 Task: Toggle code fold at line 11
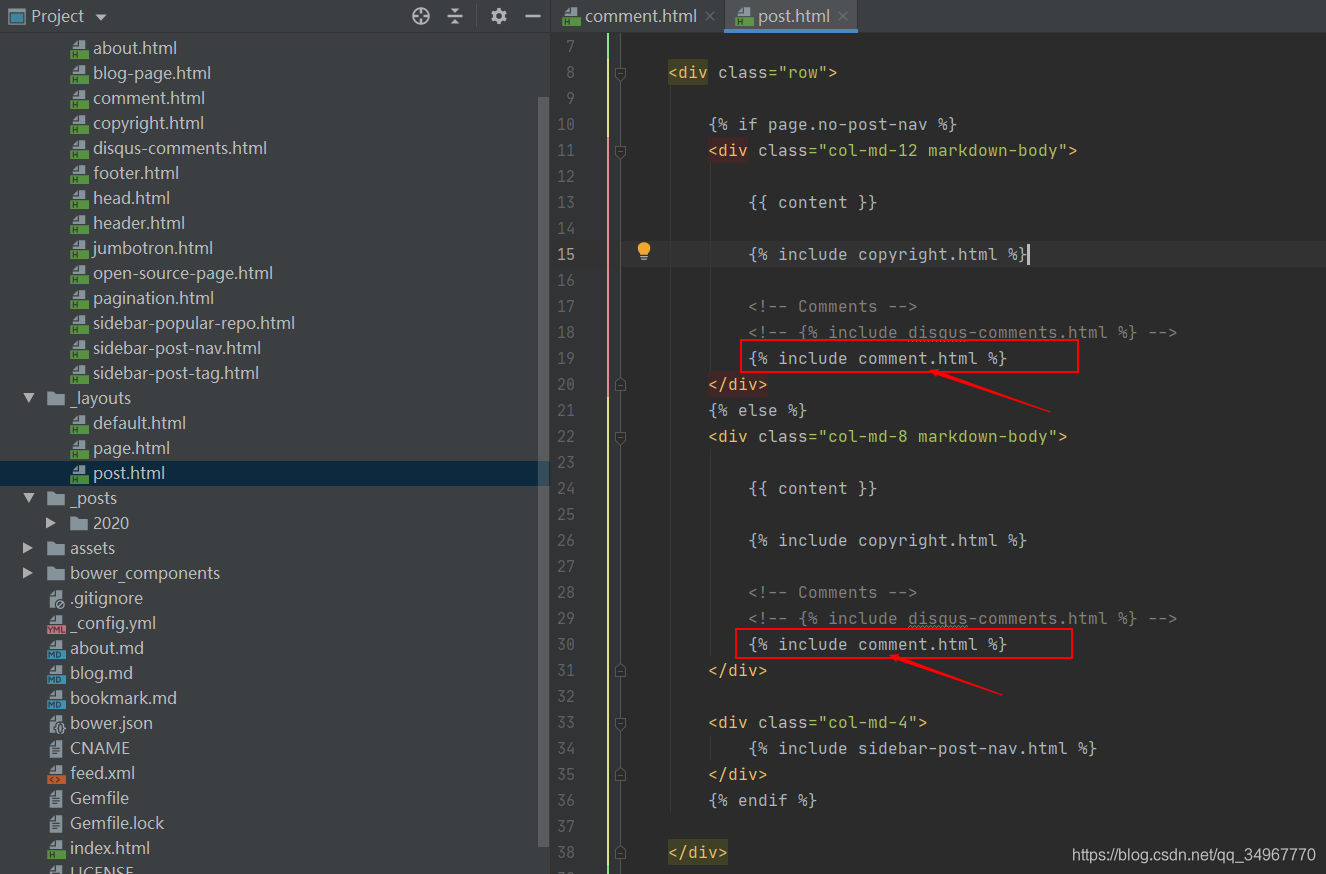point(620,150)
